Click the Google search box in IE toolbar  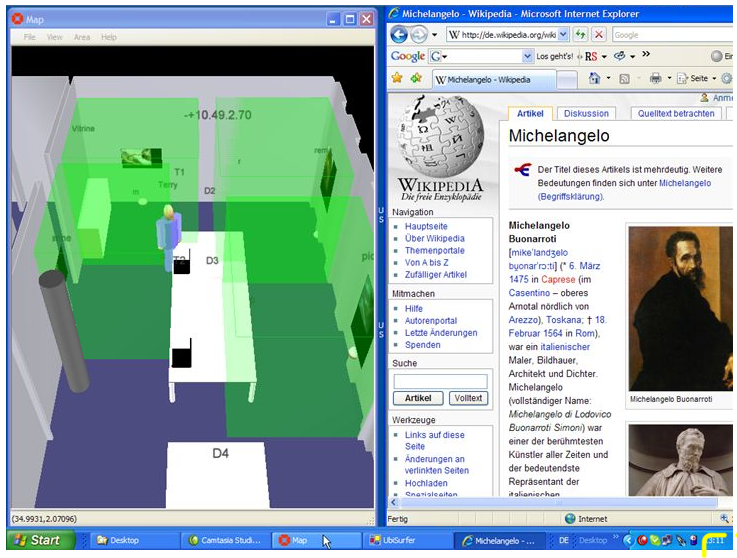(672, 35)
